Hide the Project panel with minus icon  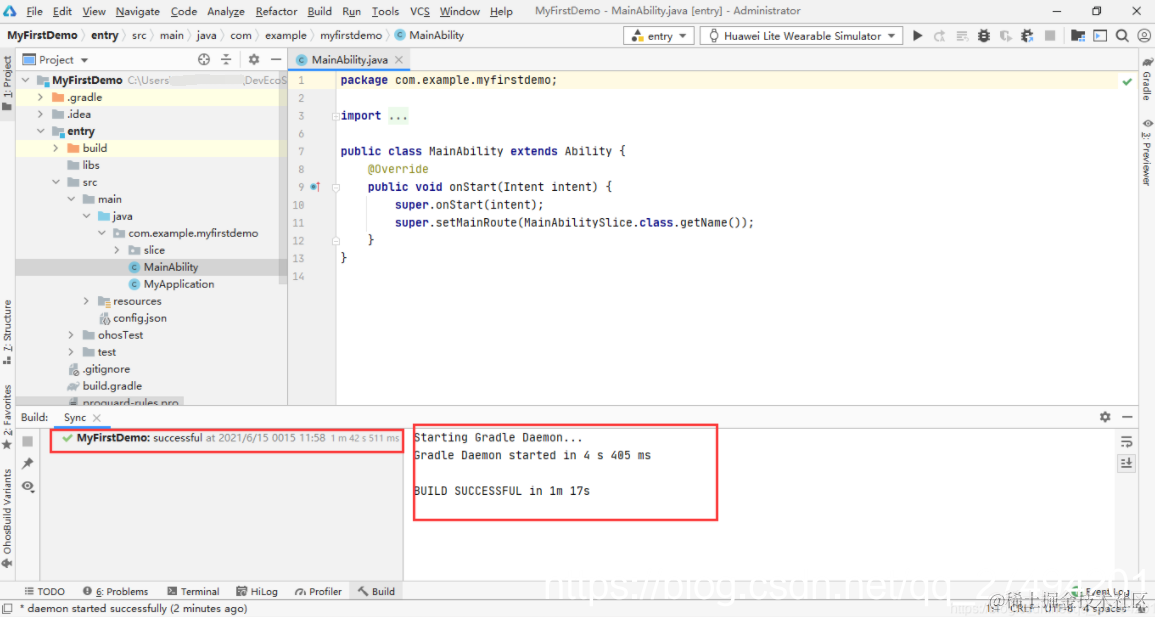click(x=275, y=60)
